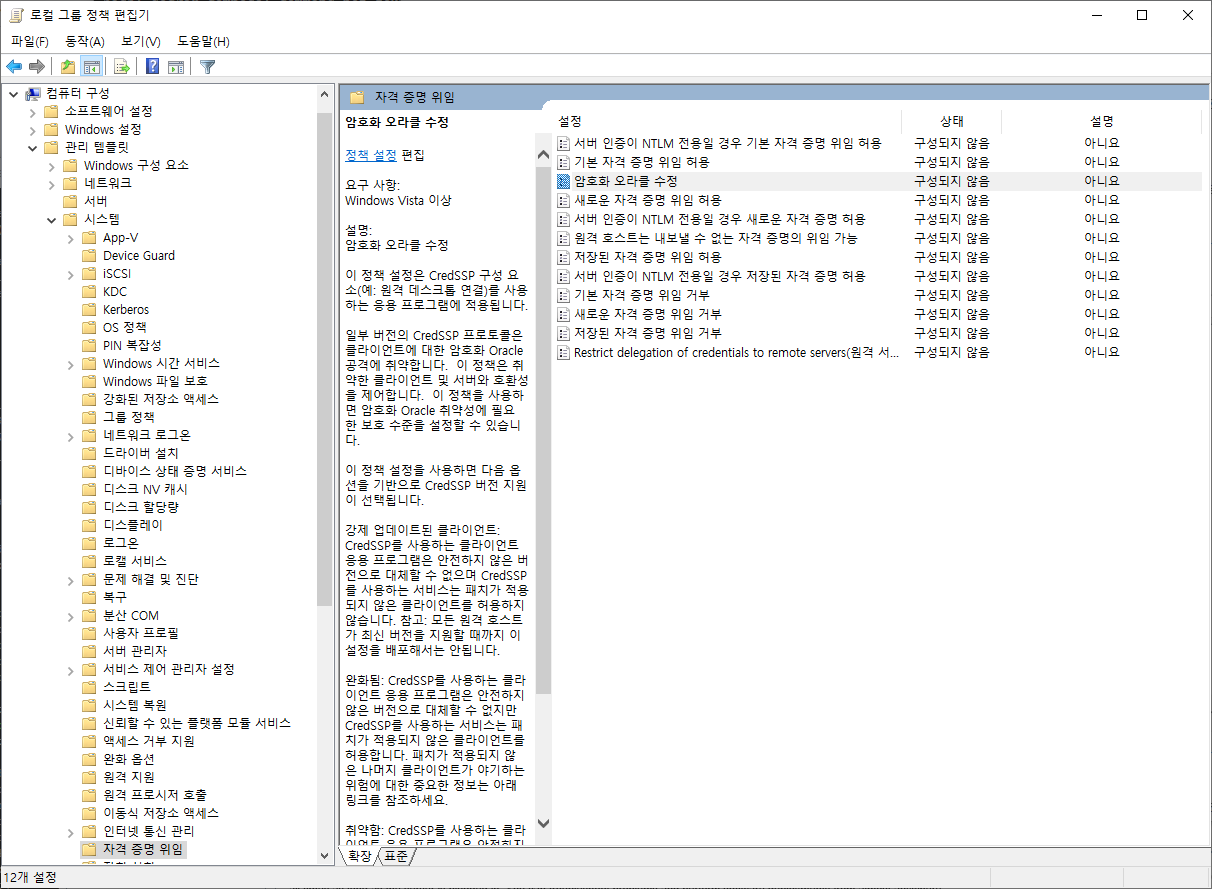Click the 정책 설정 link
This screenshot has width=1212, height=889.
tap(371, 155)
